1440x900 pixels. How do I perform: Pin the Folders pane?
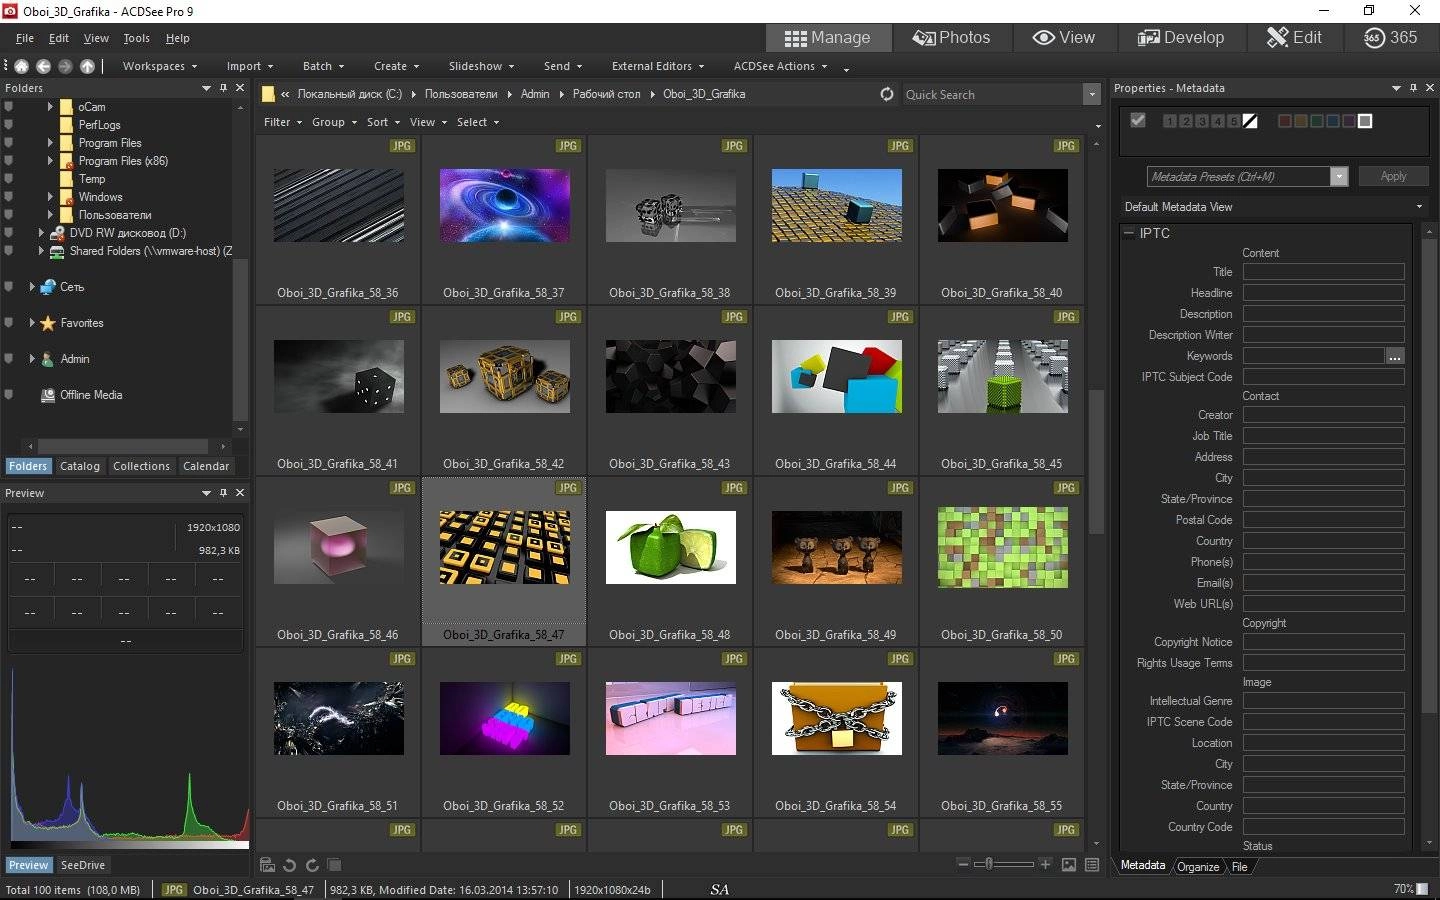[223, 88]
